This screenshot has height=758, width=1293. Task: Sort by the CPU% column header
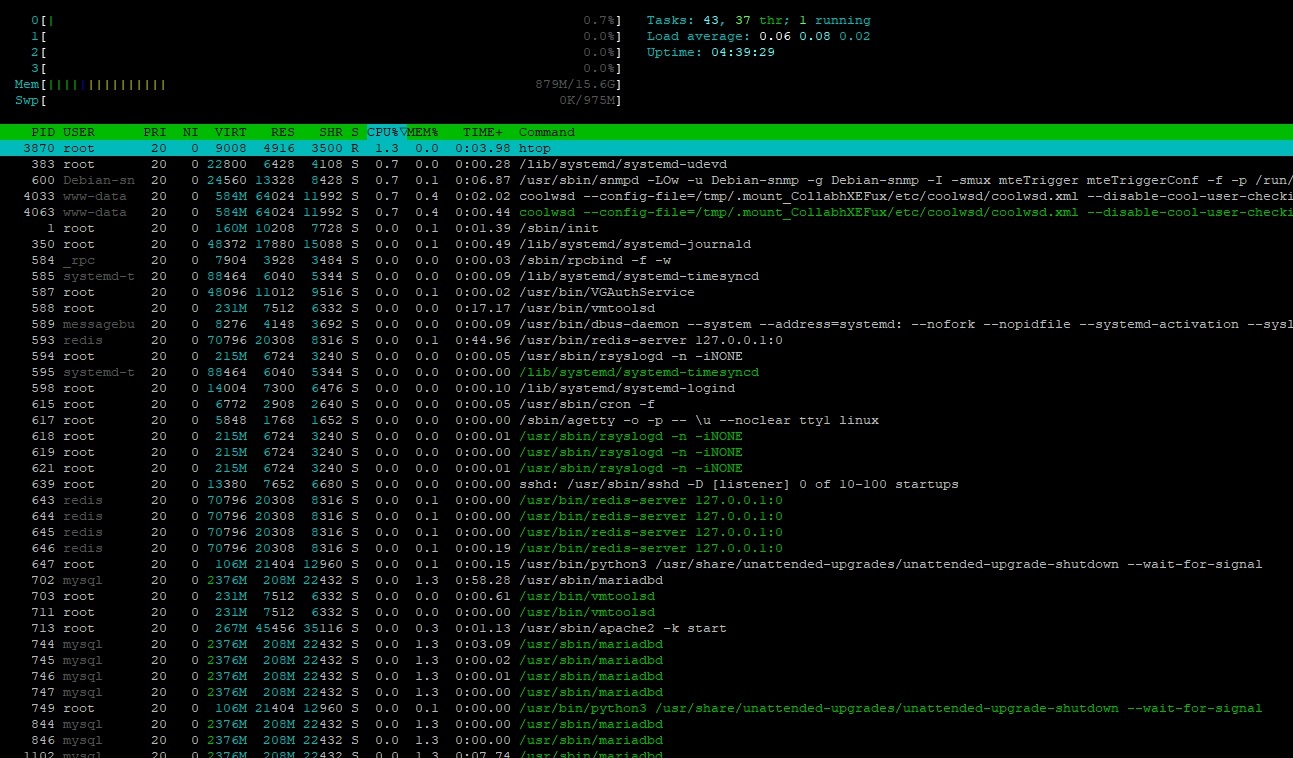[385, 132]
